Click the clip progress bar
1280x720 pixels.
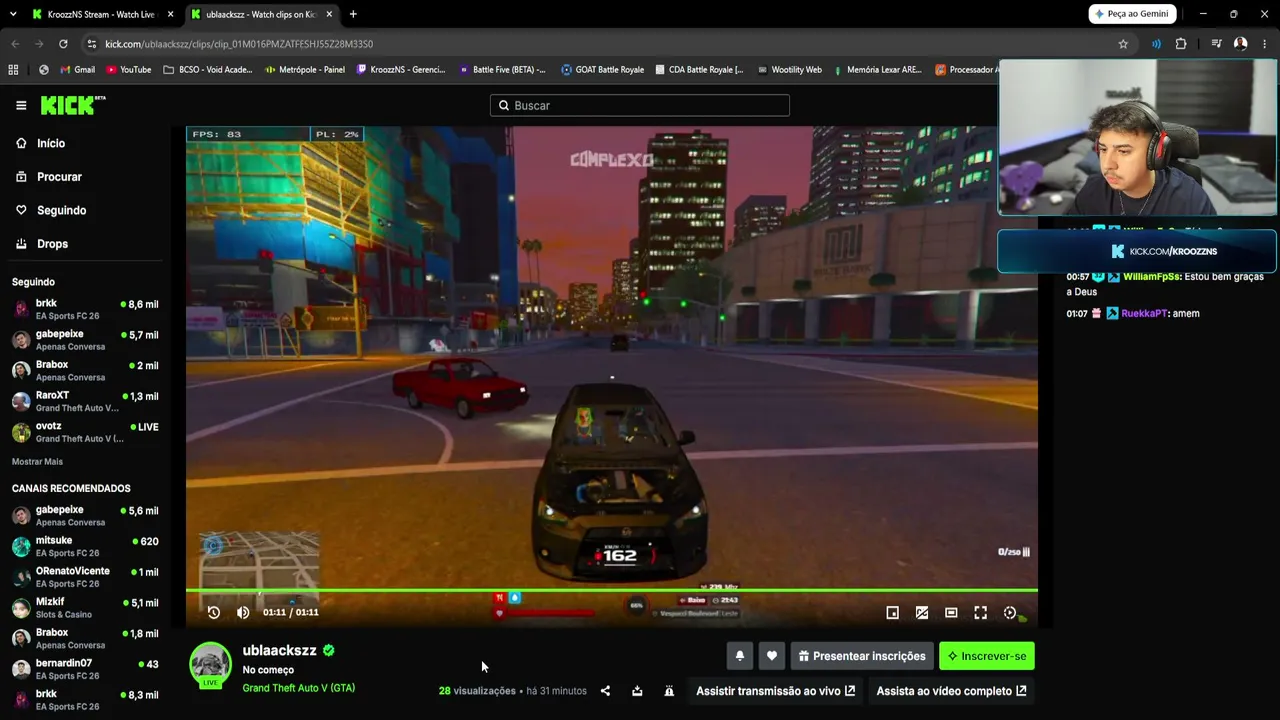click(x=612, y=591)
